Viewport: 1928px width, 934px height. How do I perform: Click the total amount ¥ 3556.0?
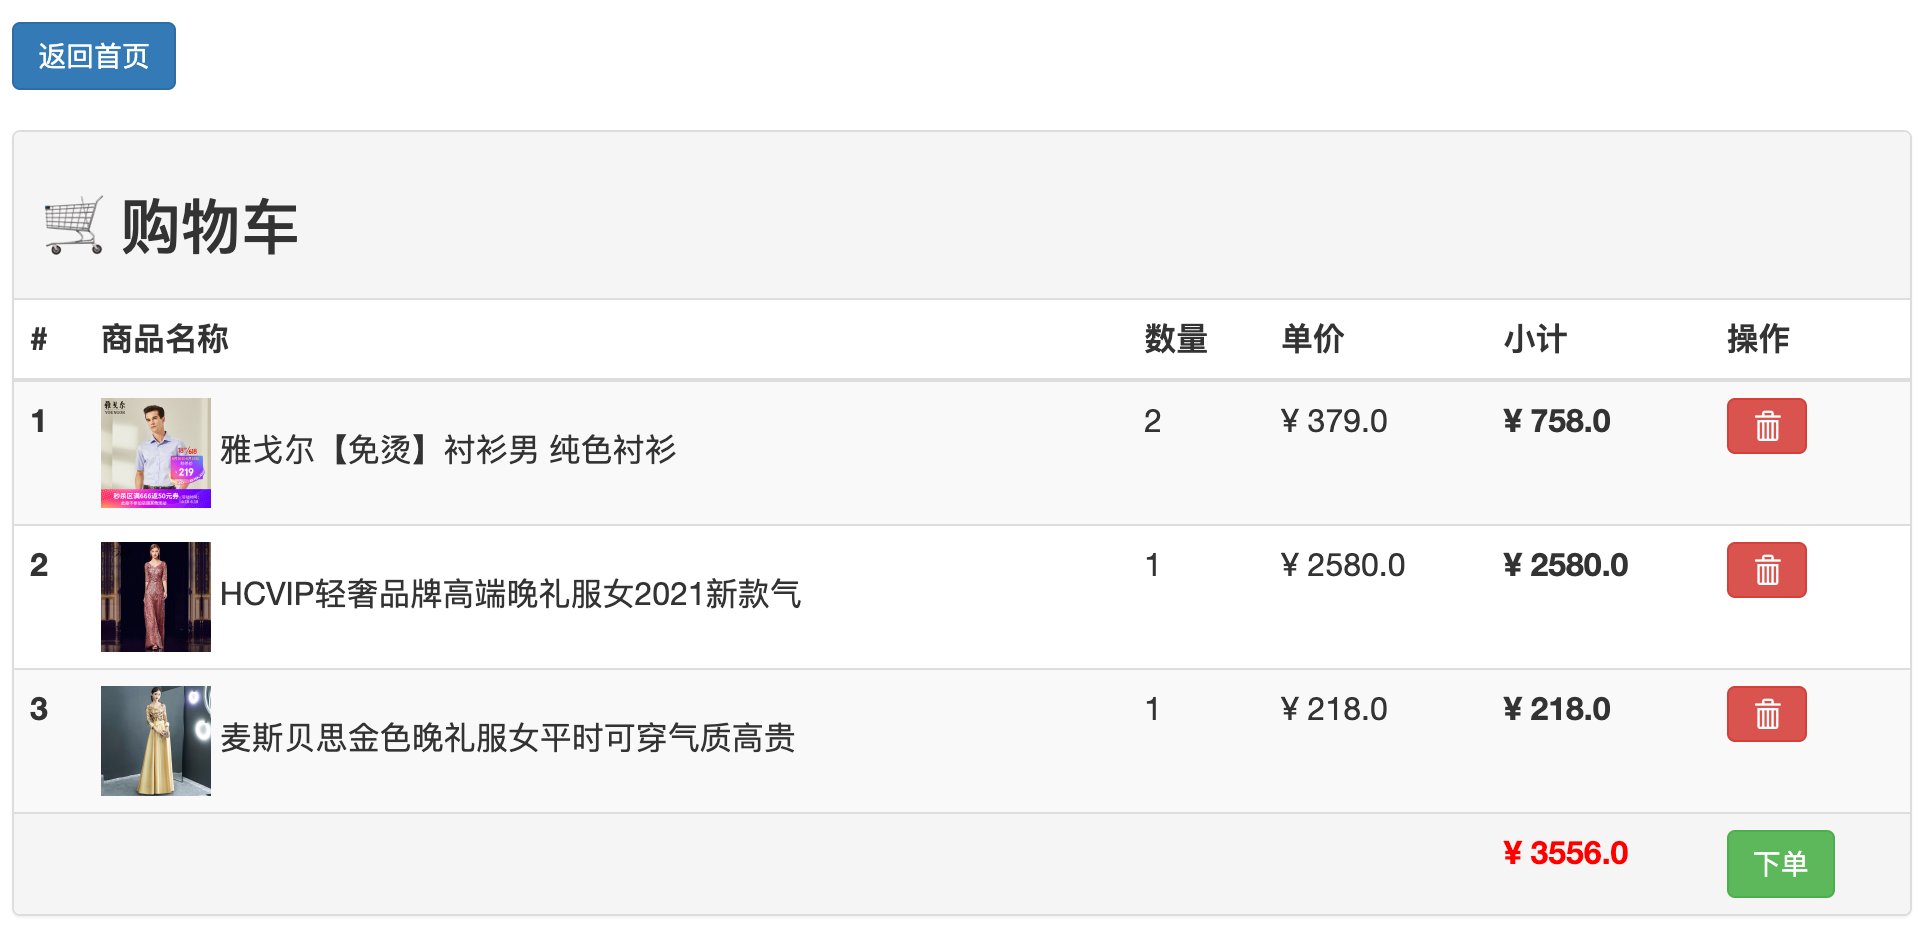(x=1566, y=853)
